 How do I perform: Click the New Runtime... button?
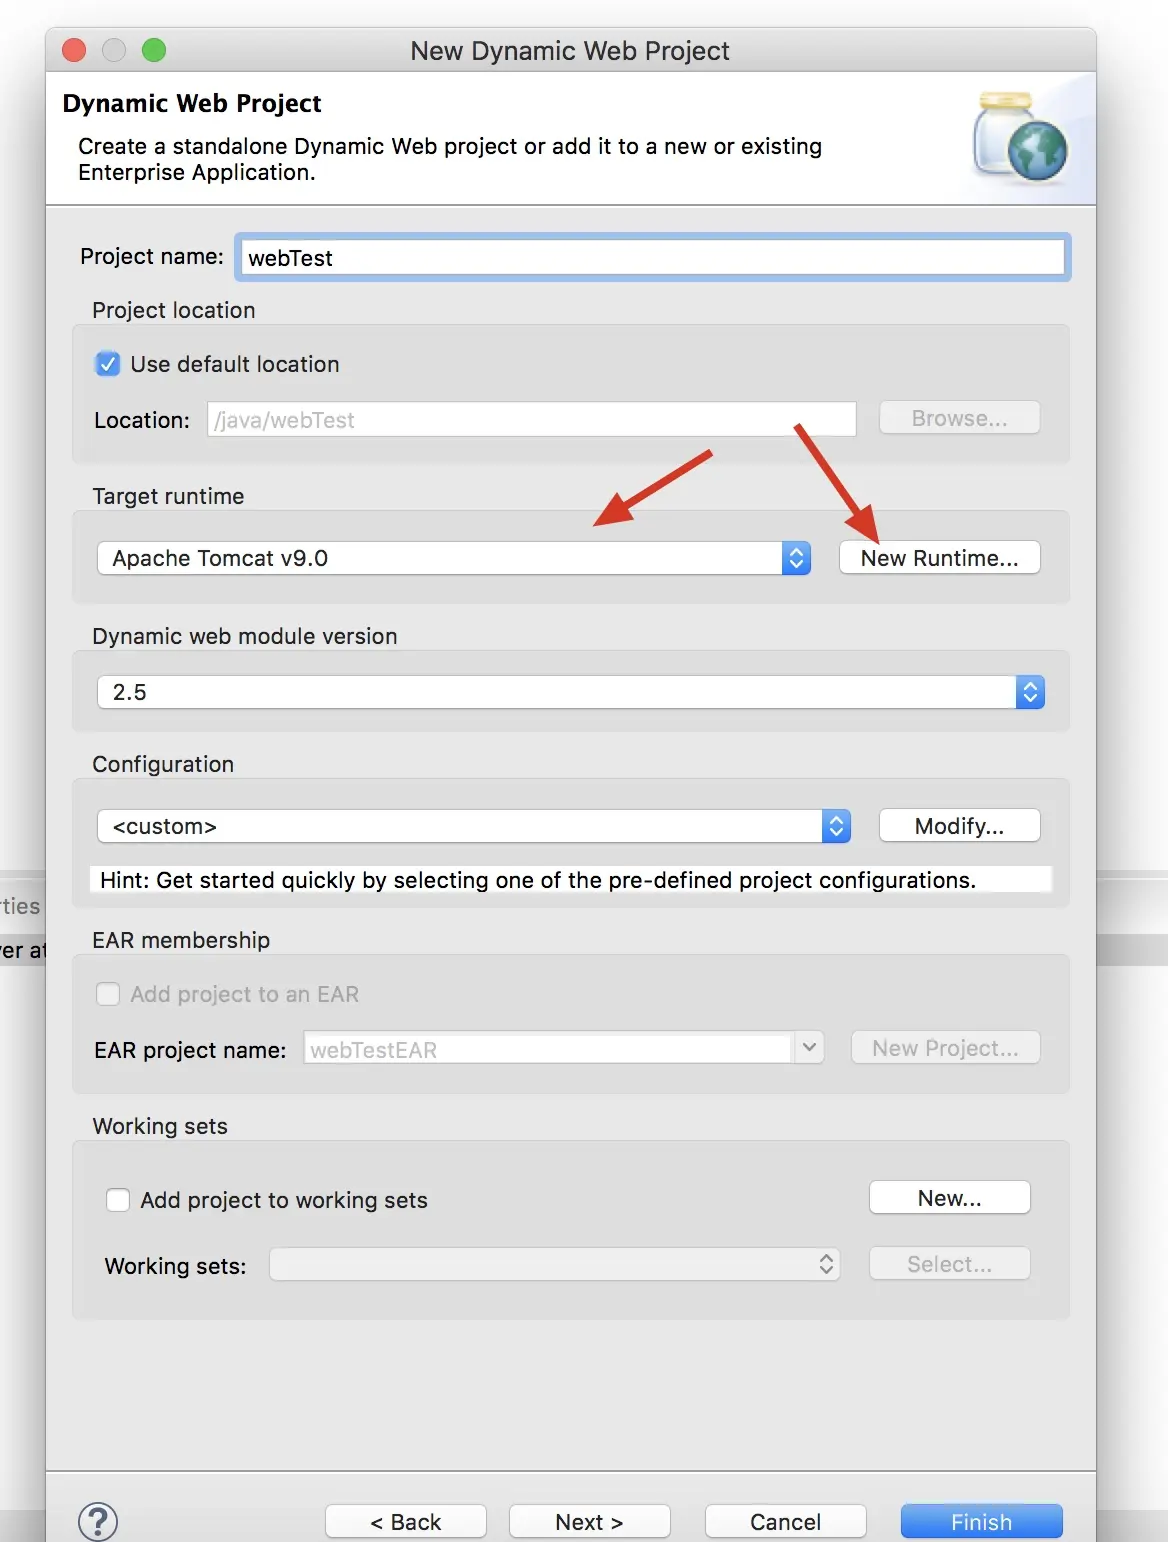tap(939, 558)
